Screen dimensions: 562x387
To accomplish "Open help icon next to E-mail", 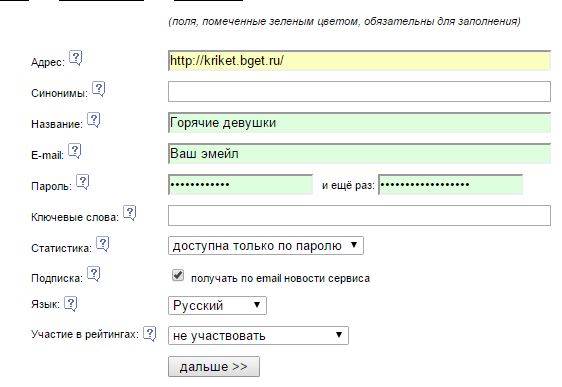I will [x=75, y=151].
